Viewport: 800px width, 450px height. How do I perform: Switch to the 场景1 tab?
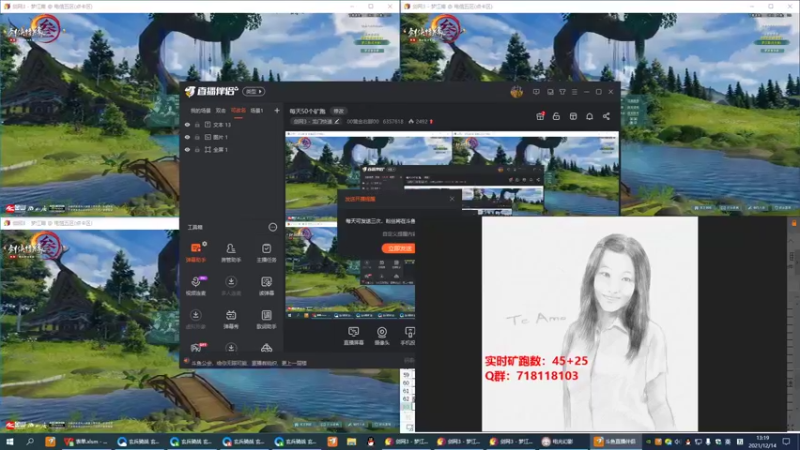click(x=257, y=111)
